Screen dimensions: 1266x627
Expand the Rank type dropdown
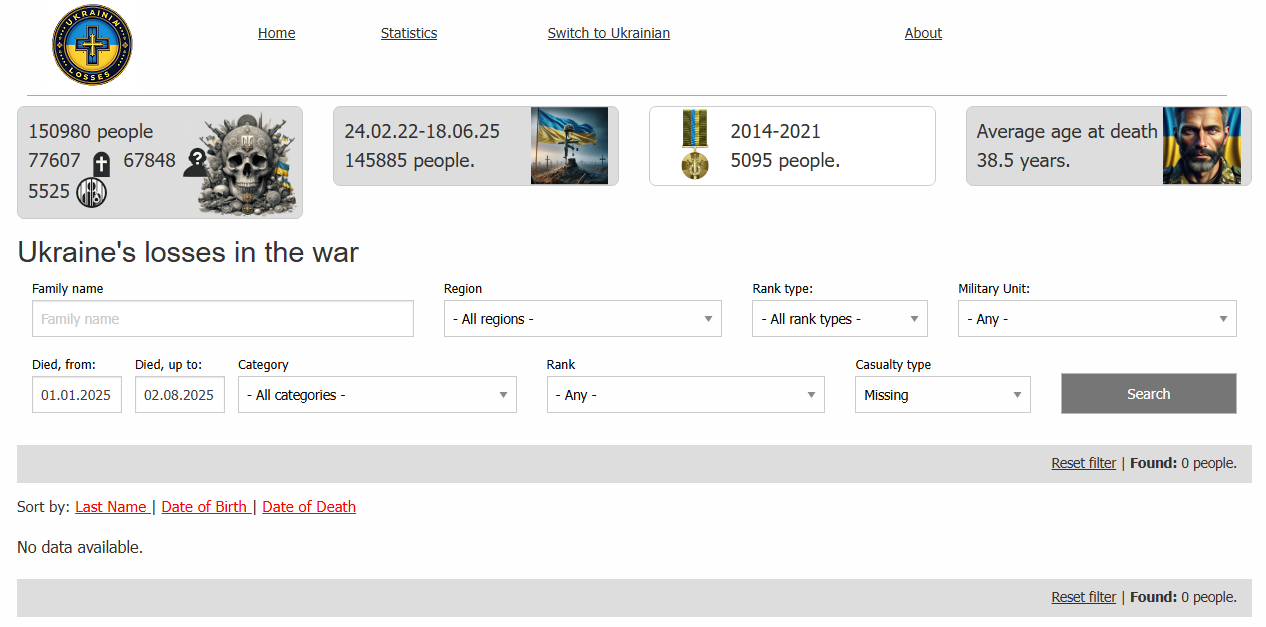tap(840, 319)
